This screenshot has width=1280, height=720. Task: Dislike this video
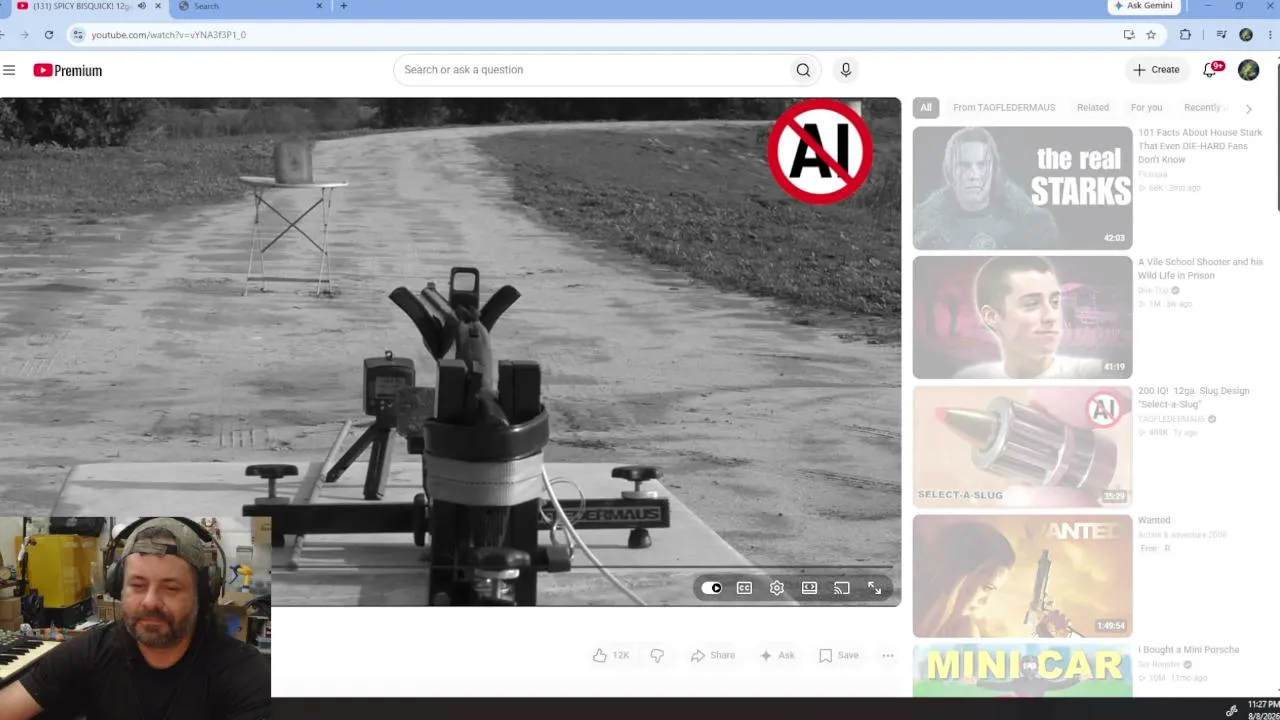tap(657, 655)
